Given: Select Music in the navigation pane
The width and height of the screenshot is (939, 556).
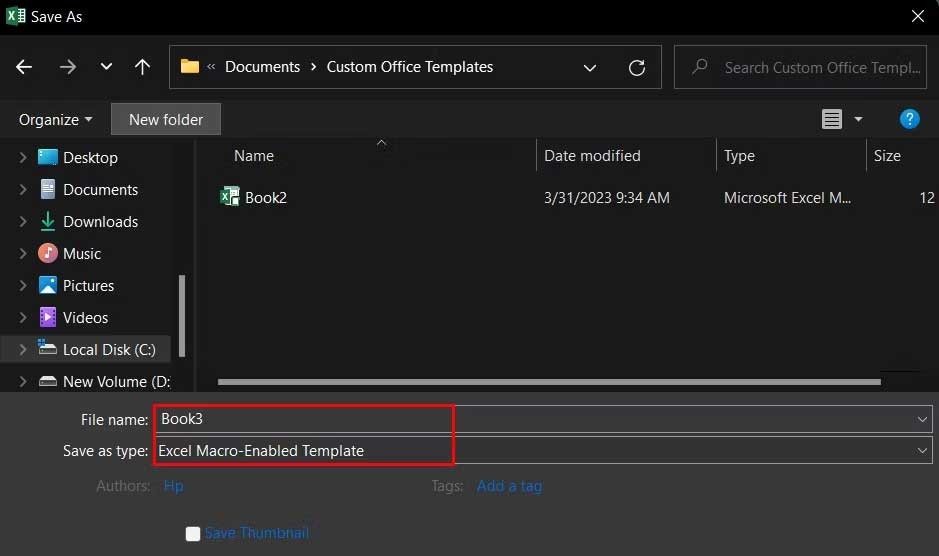Looking at the screenshot, I should [81, 253].
